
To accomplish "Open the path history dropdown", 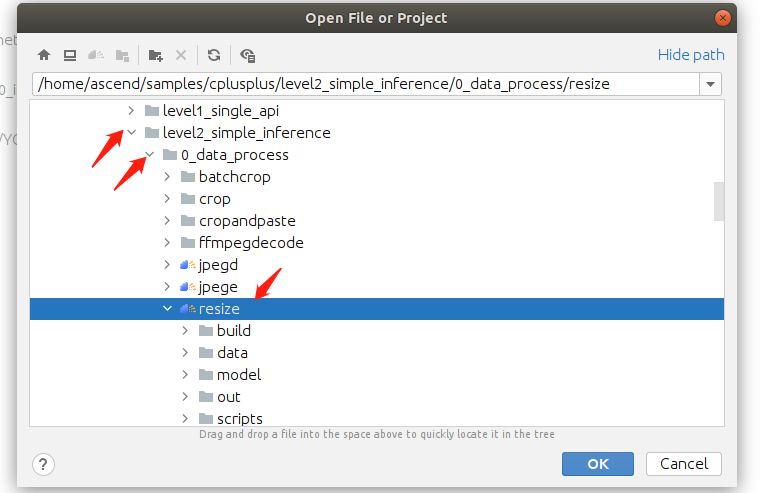I will pyautogui.click(x=710, y=84).
